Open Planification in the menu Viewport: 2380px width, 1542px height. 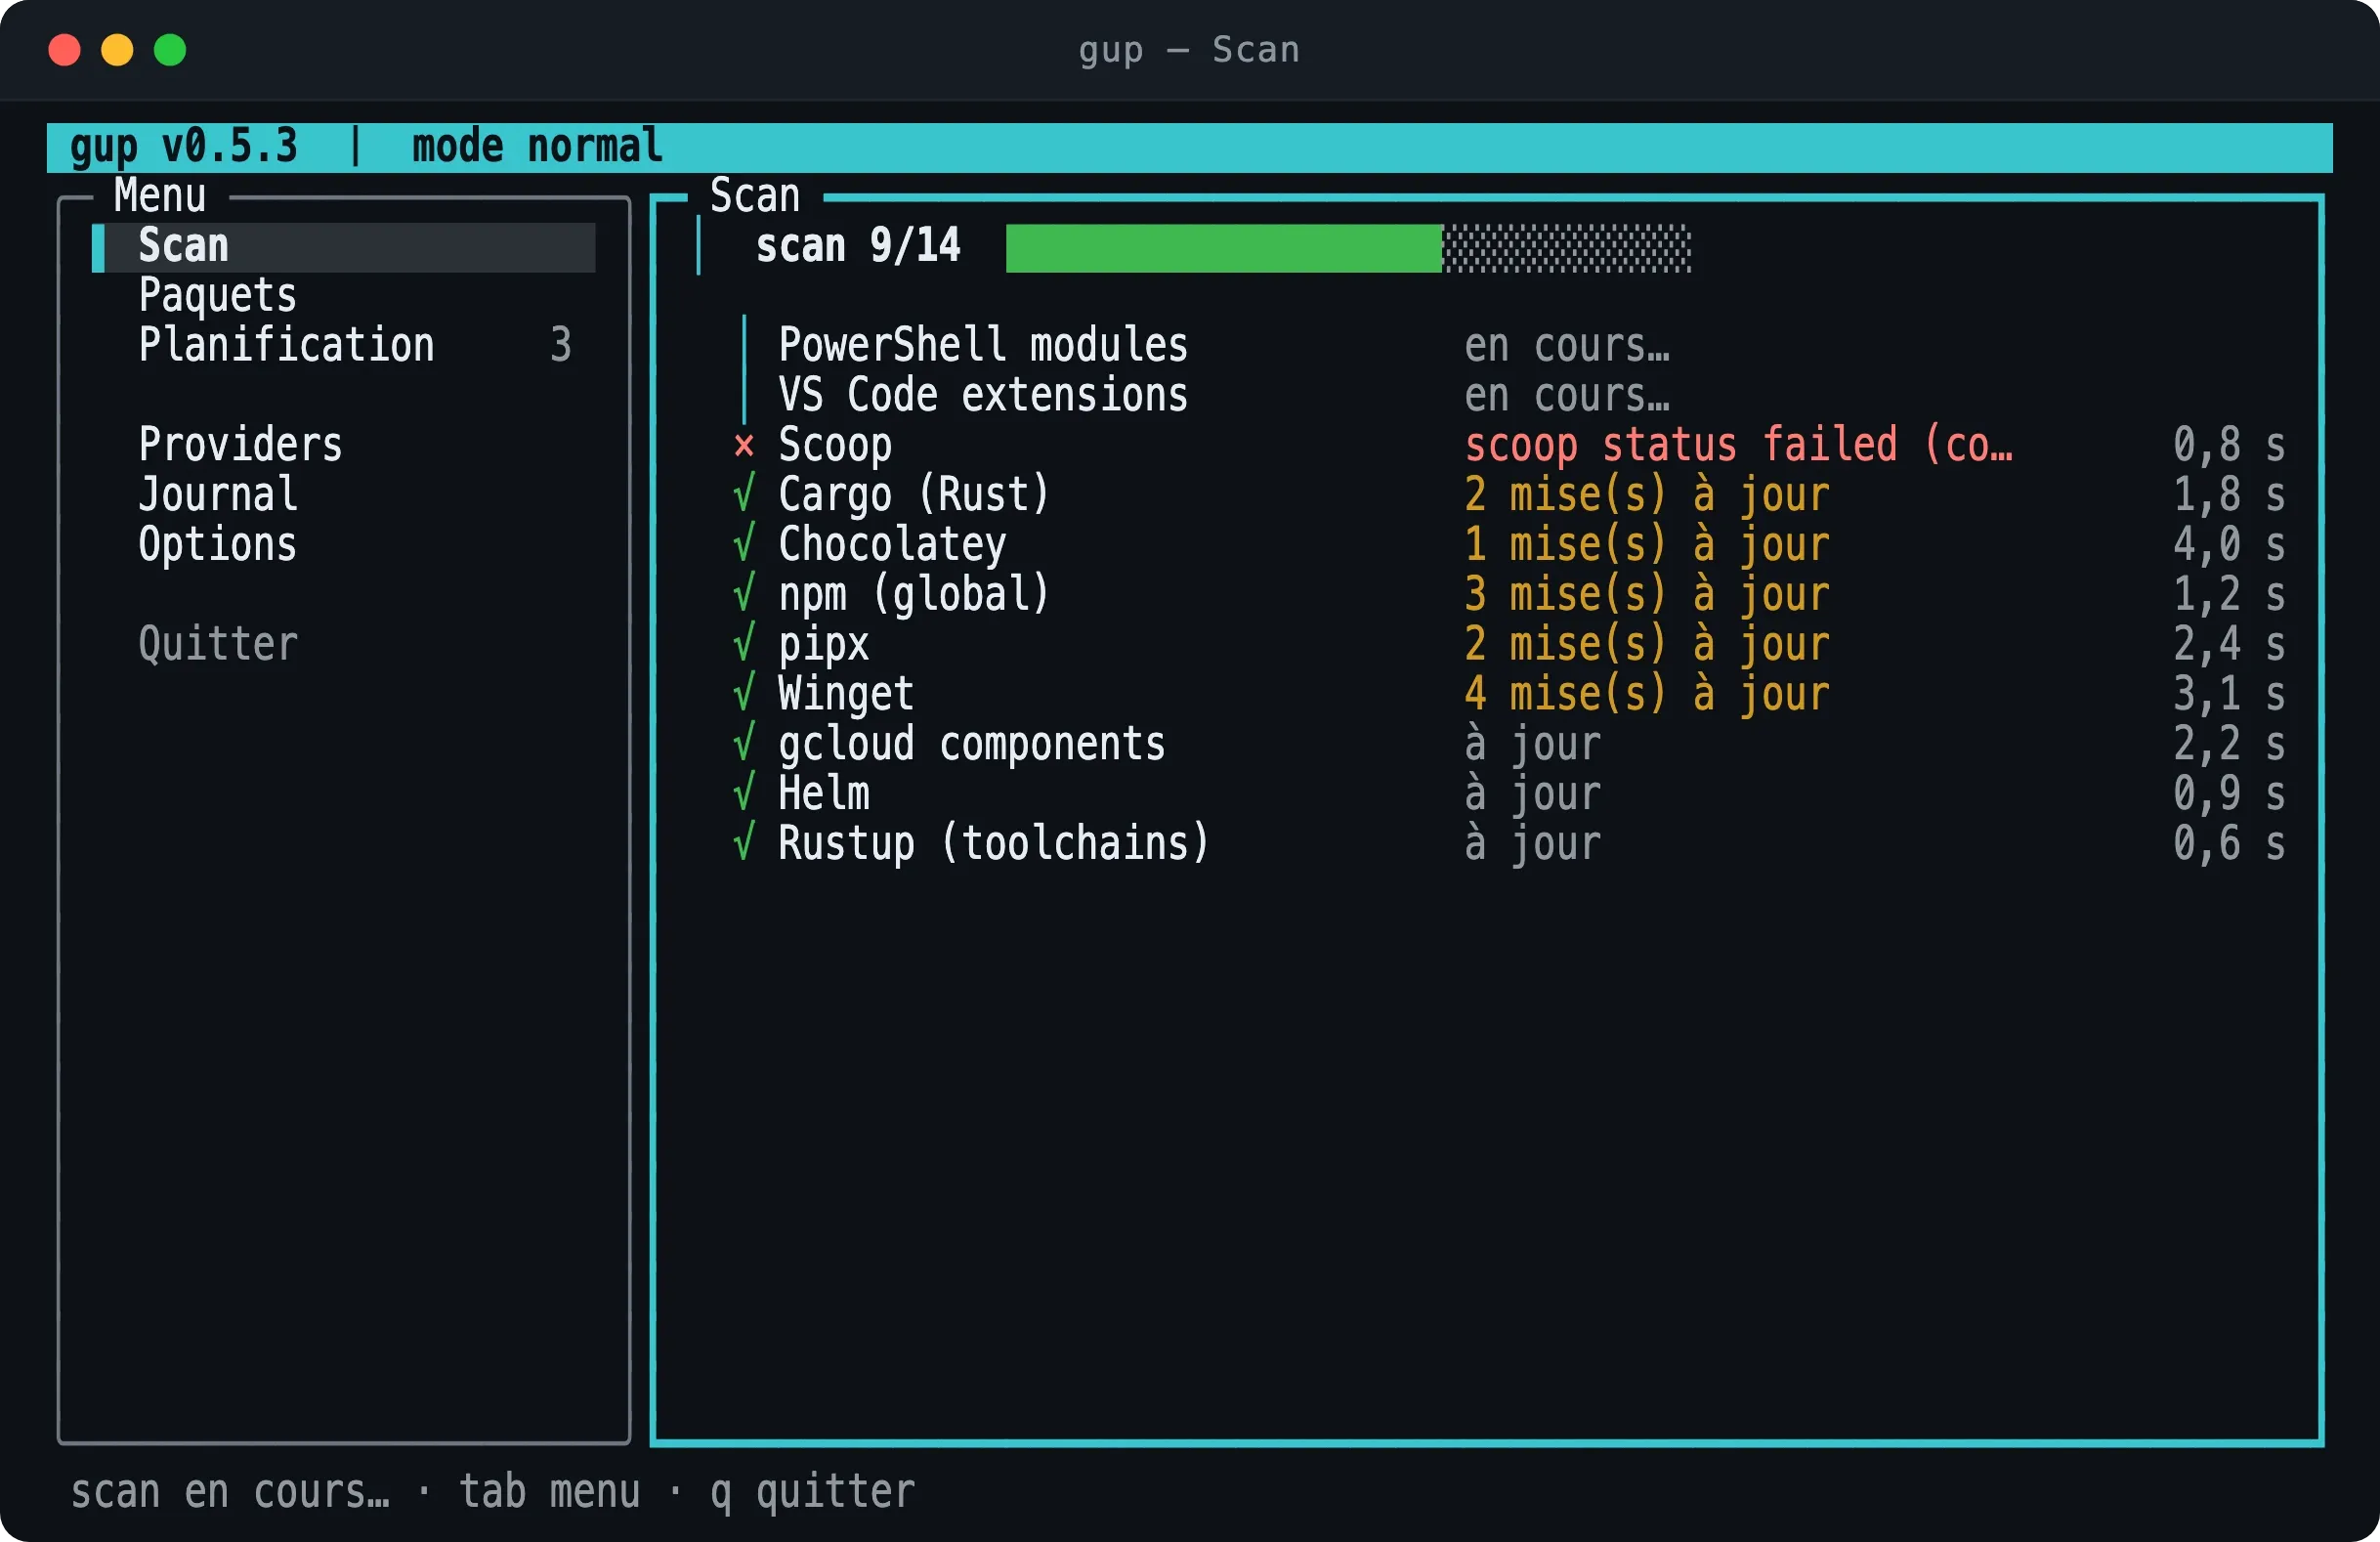click(286, 345)
